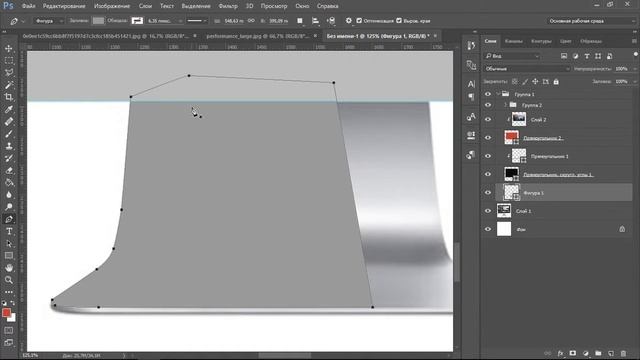Open the Основная рабочая среда workspace dropdown

[591, 21]
